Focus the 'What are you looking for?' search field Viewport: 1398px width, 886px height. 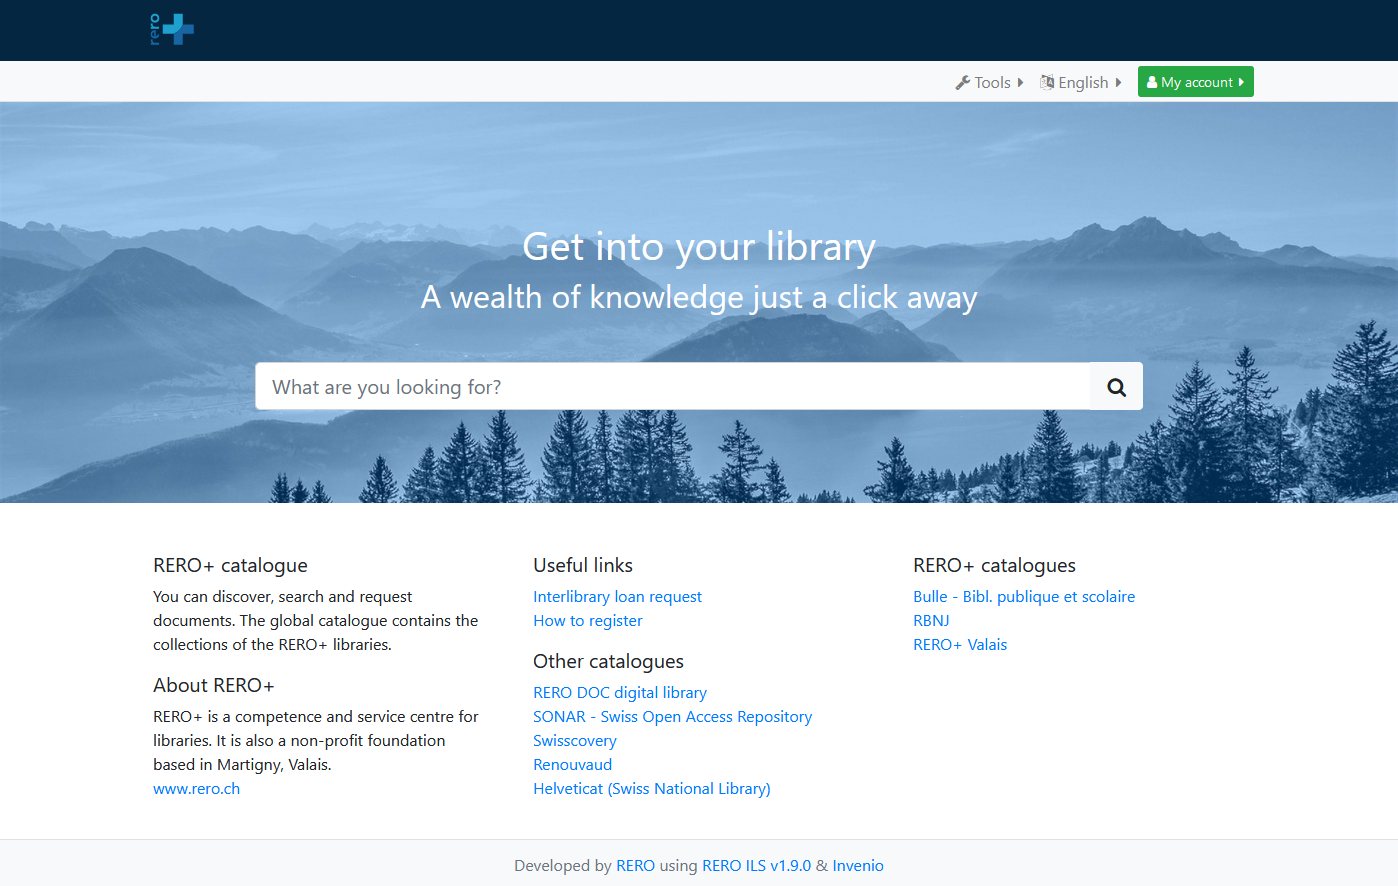(x=673, y=387)
